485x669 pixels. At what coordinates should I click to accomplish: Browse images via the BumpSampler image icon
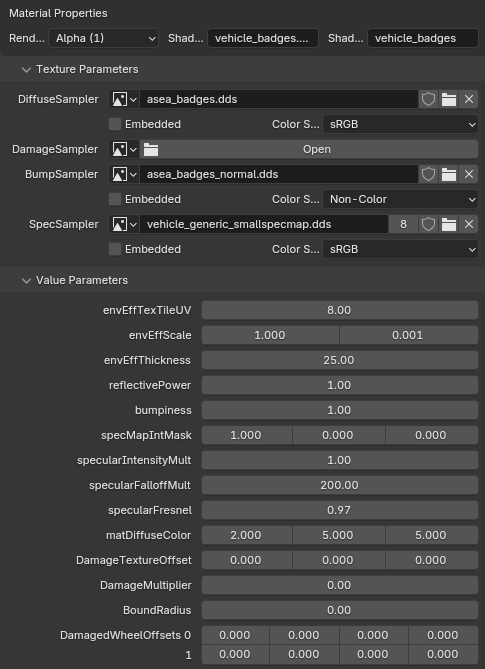coord(124,175)
